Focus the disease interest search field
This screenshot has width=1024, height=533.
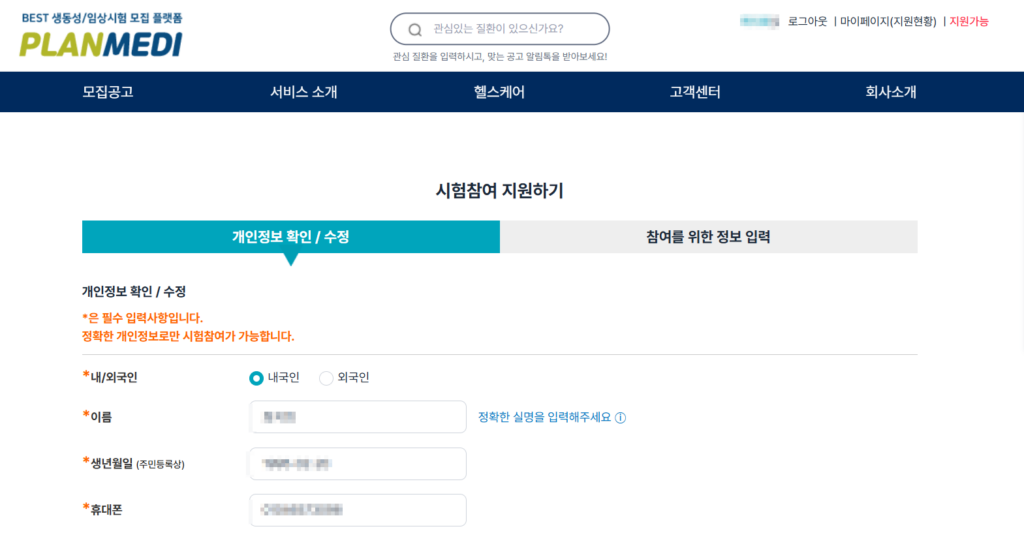pos(500,29)
